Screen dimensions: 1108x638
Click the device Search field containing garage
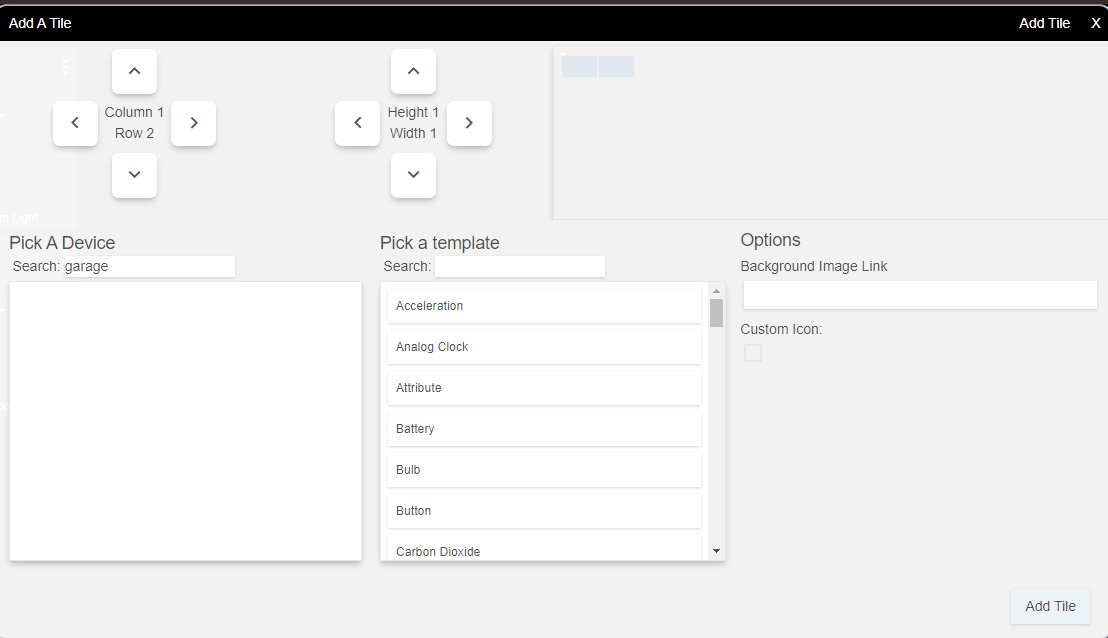coord(147,267)
